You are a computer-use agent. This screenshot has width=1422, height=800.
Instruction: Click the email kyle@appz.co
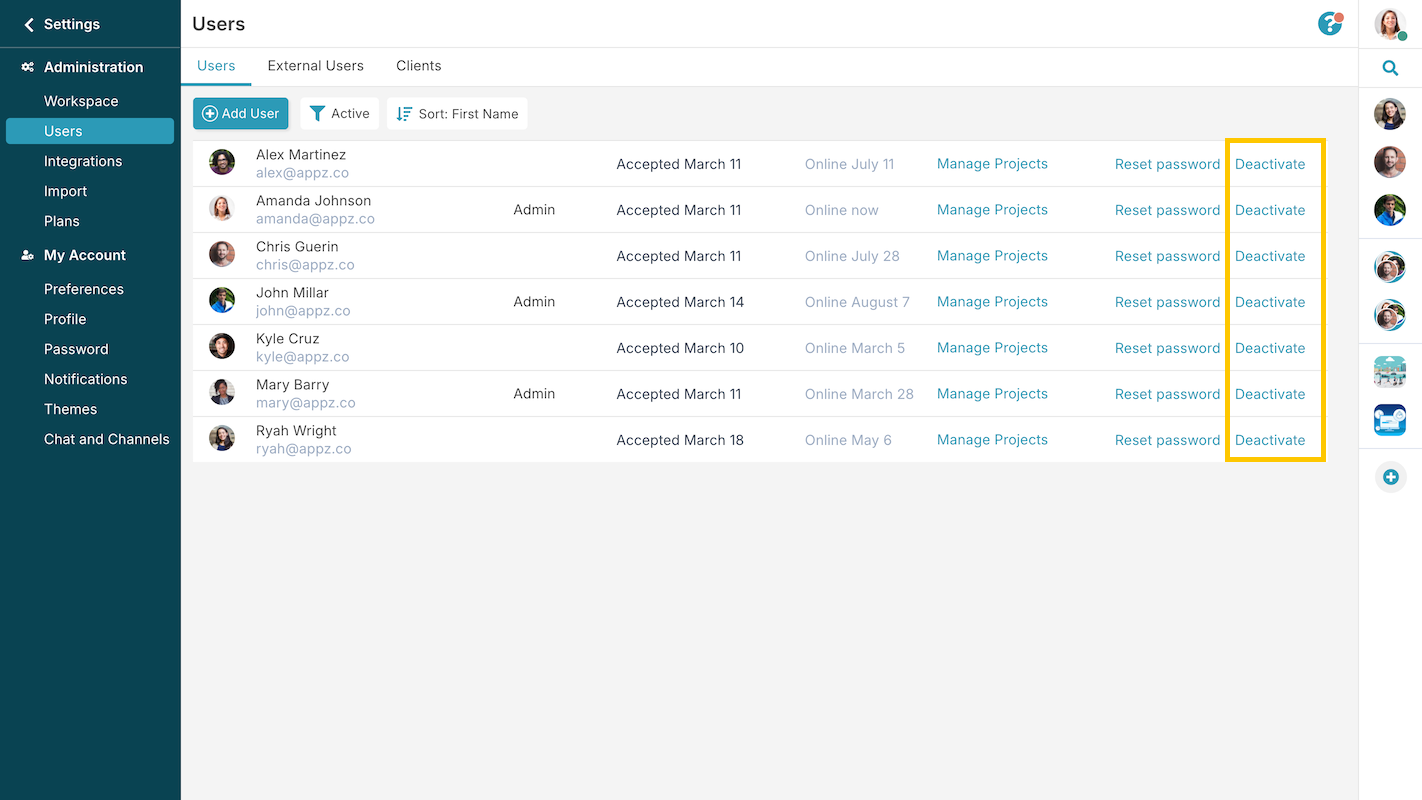pos(302,357)
